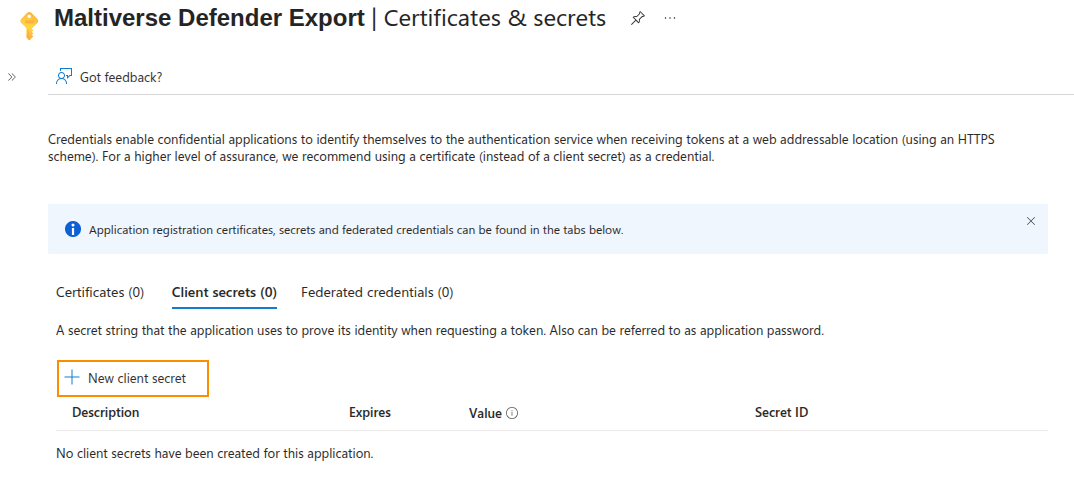Click the application registration banner message
This screenshot has width=1074, height=490.
[356, 230]
